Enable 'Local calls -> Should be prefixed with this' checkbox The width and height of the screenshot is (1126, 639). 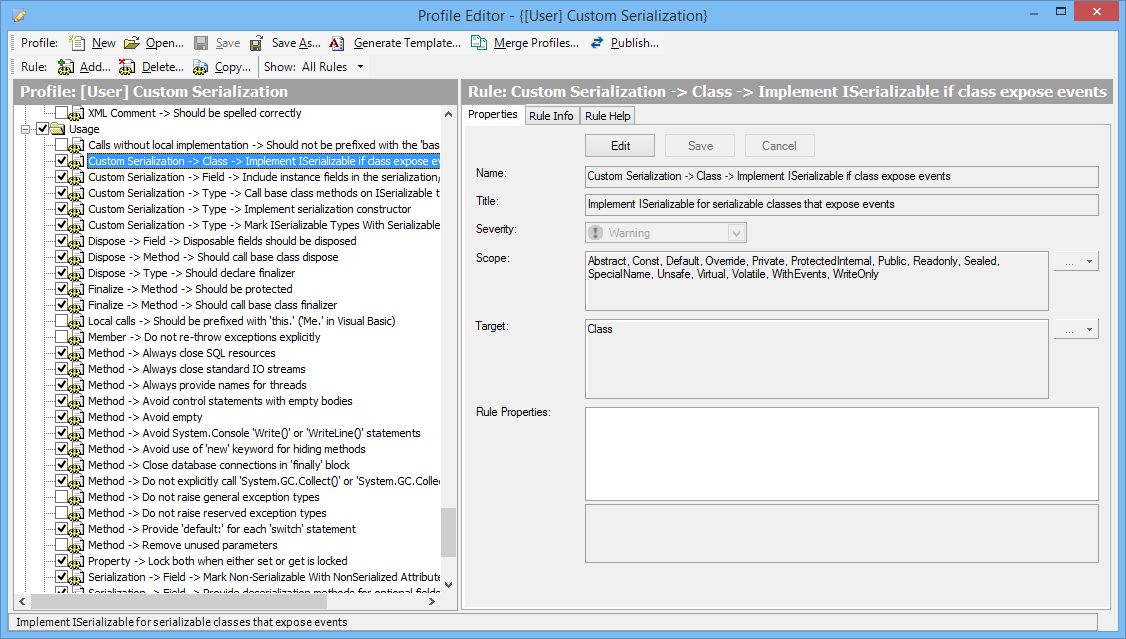pyautogui.click(x=62, y=321)
